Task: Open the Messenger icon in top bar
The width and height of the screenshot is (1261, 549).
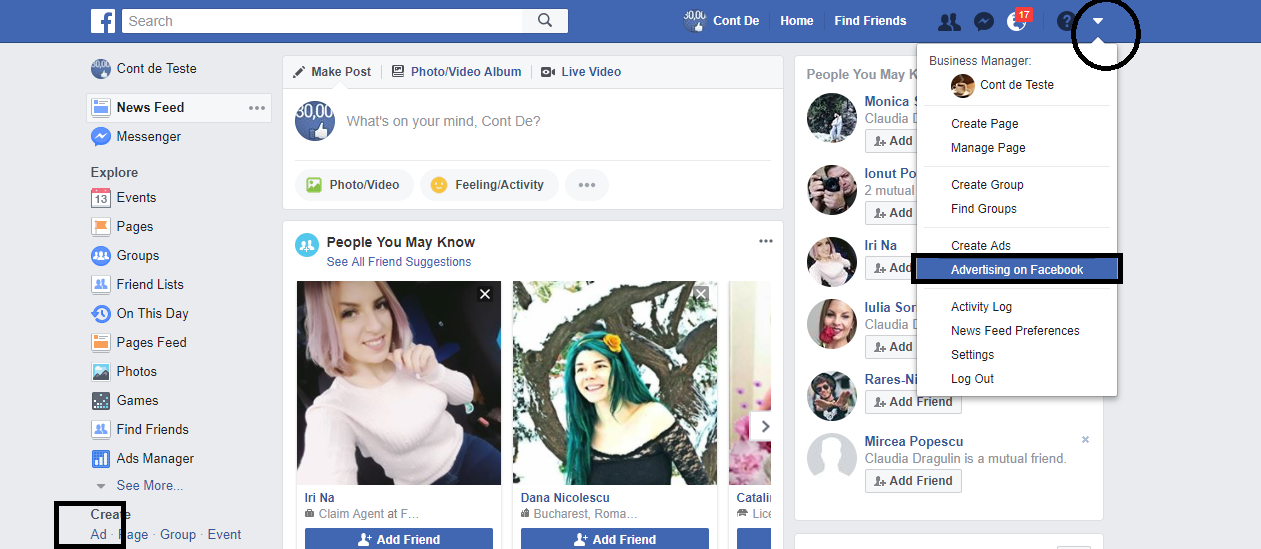Action: 983,21
